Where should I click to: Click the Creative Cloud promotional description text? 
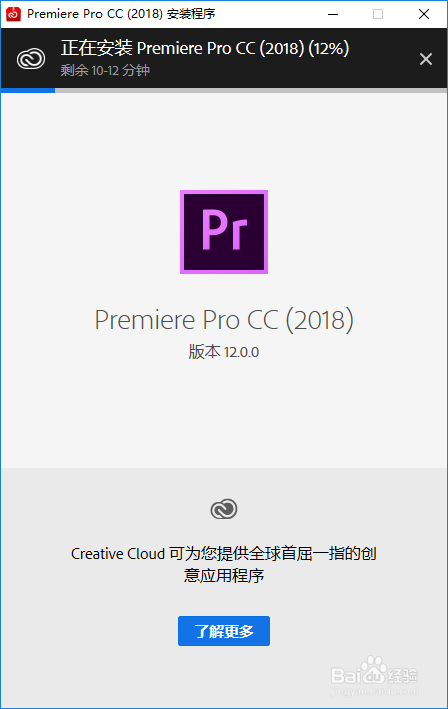tap(224, 564)
